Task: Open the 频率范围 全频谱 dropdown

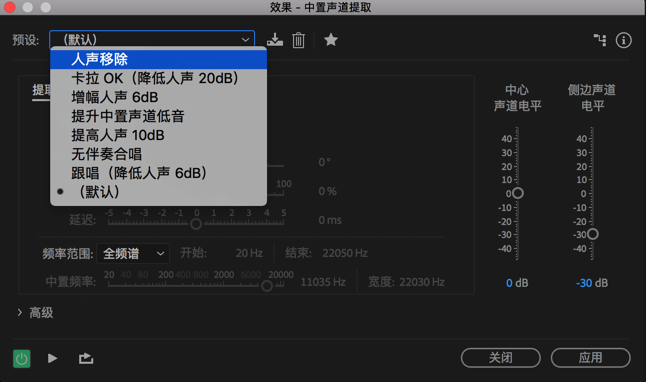Action: [x=133, y=253]
